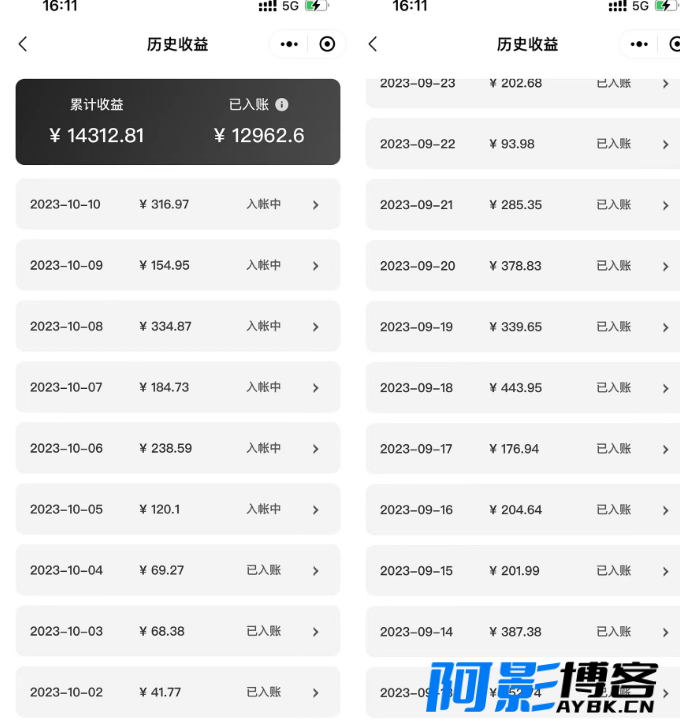Open chevron of the 2023-09-16 row
Image resolution: width=680 pixels, height=723 pixels.
point(665,510)
